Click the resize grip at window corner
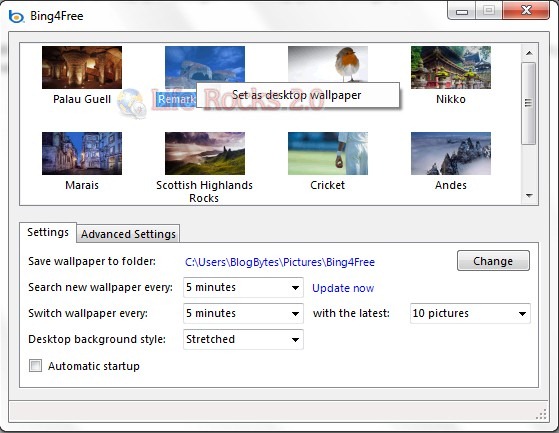This screenshot has height=433, width=559. point(541,414)
